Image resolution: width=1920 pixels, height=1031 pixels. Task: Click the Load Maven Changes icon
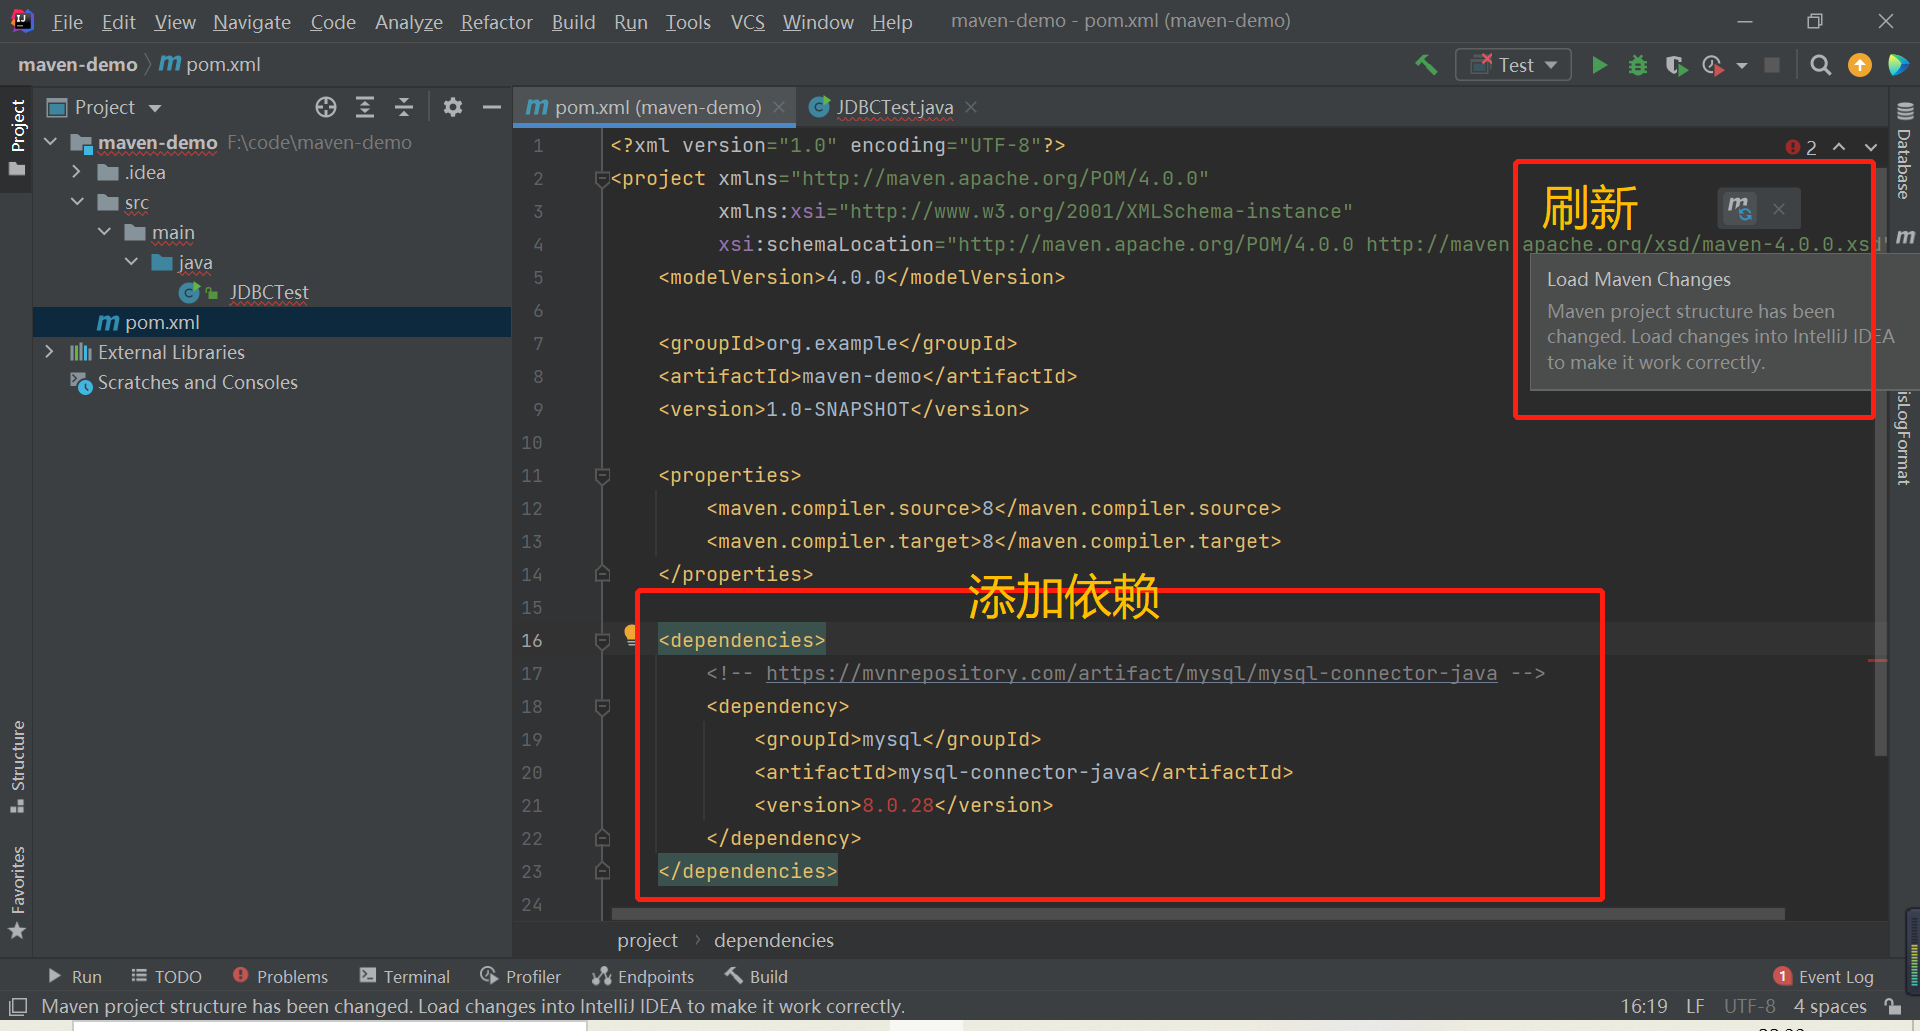1740,208
